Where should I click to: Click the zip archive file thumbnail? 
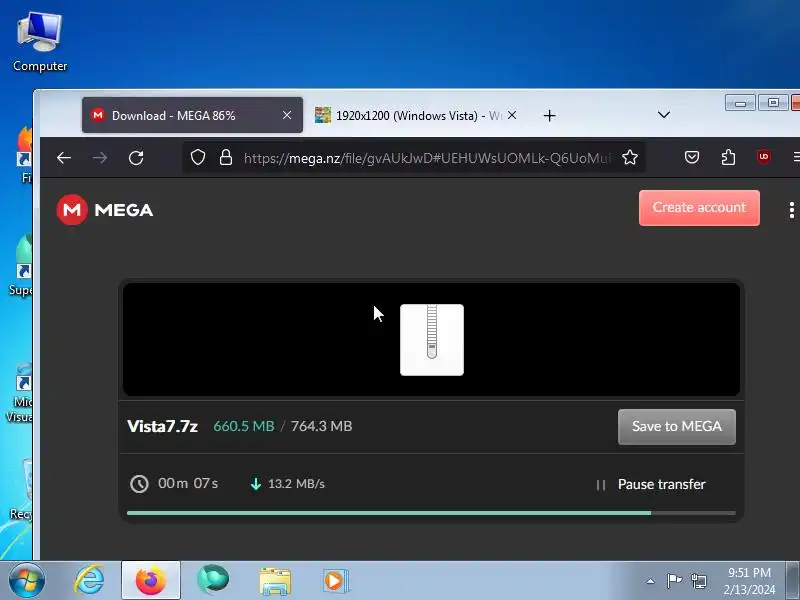click(432, 340)
